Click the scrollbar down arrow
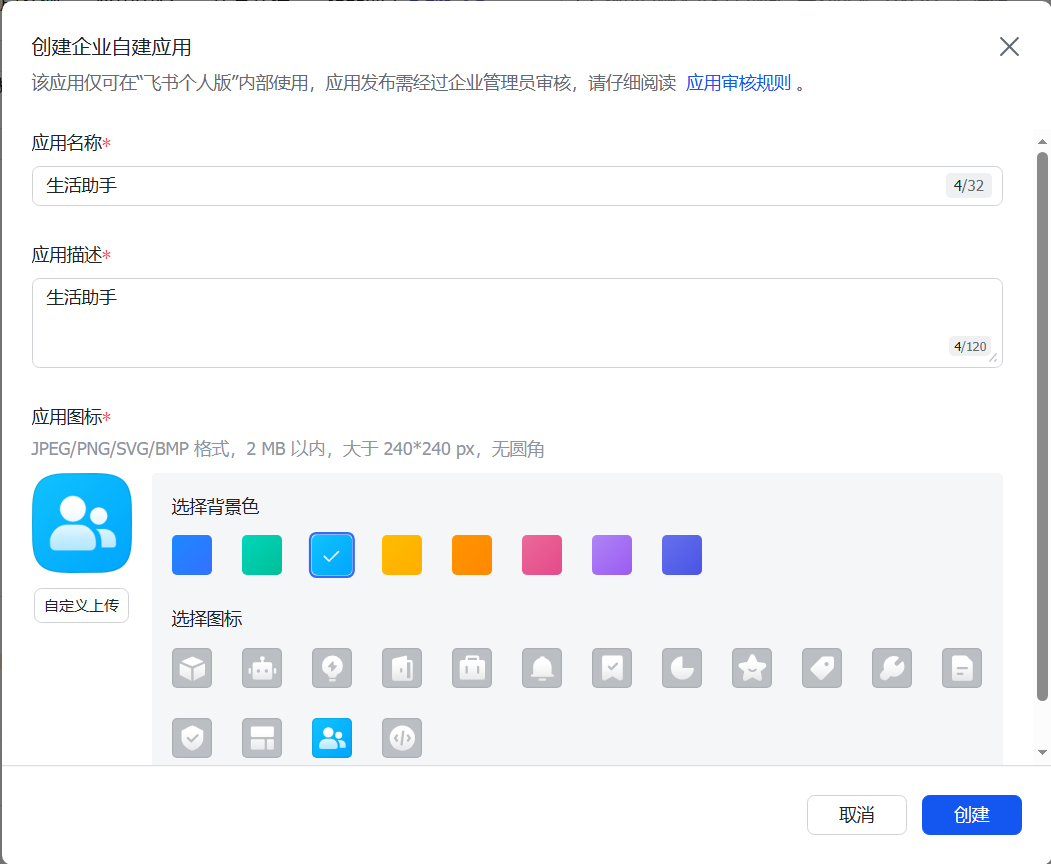The width and height of the screenshot is (1051, 864). pyautogui.click(x=1042, y=752)
